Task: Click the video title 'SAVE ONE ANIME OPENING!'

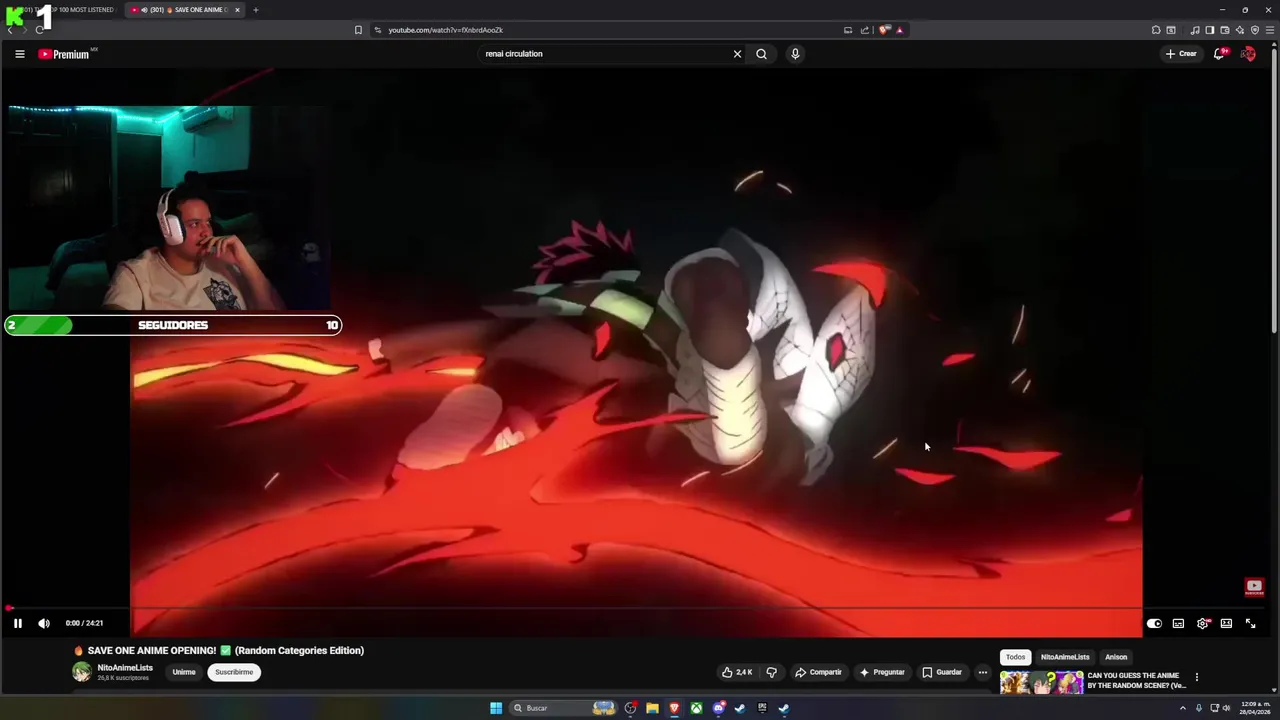Action: pos(219,650)
